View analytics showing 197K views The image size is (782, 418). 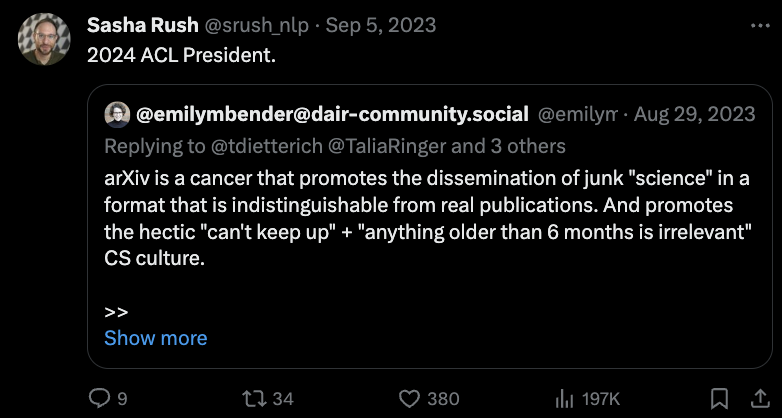tap(563, 398)
